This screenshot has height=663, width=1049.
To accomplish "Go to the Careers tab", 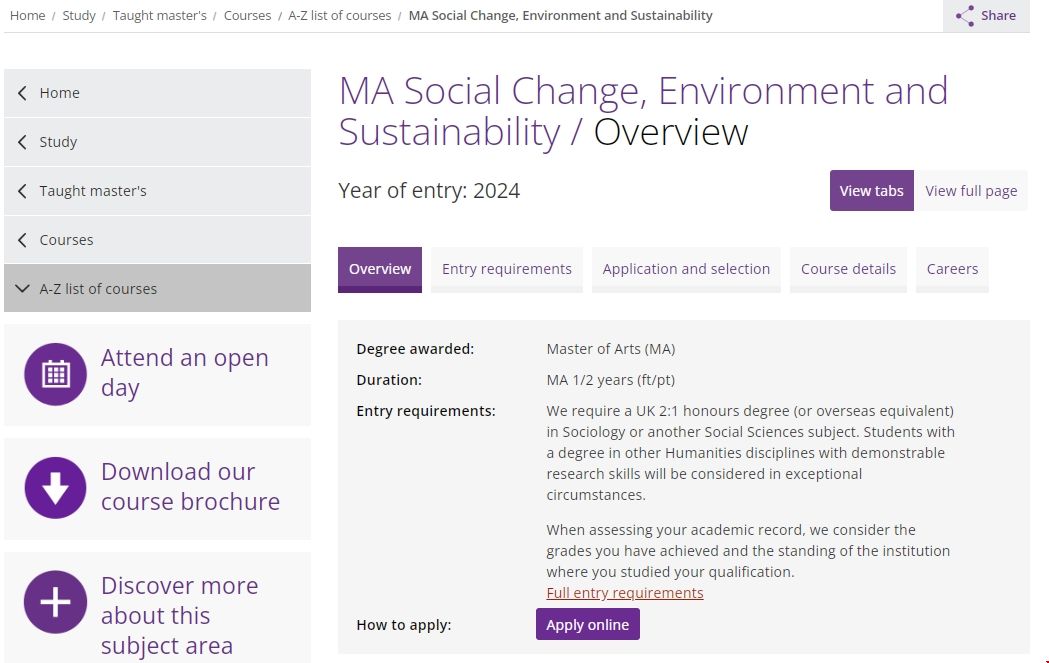I will (x=952, y=269).
